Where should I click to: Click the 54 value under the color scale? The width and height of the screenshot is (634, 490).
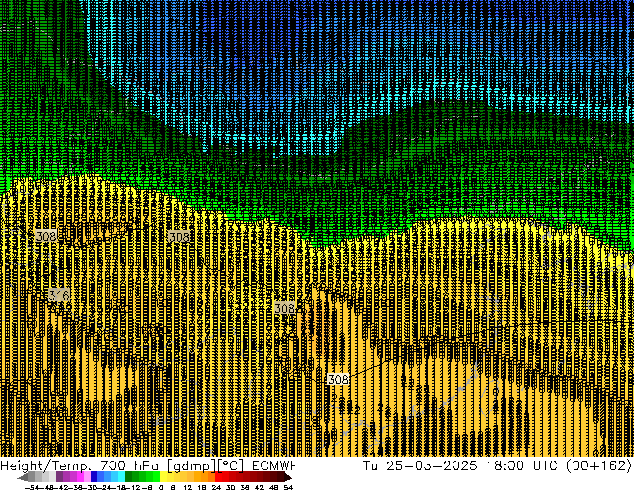click(x=288, y=487)
